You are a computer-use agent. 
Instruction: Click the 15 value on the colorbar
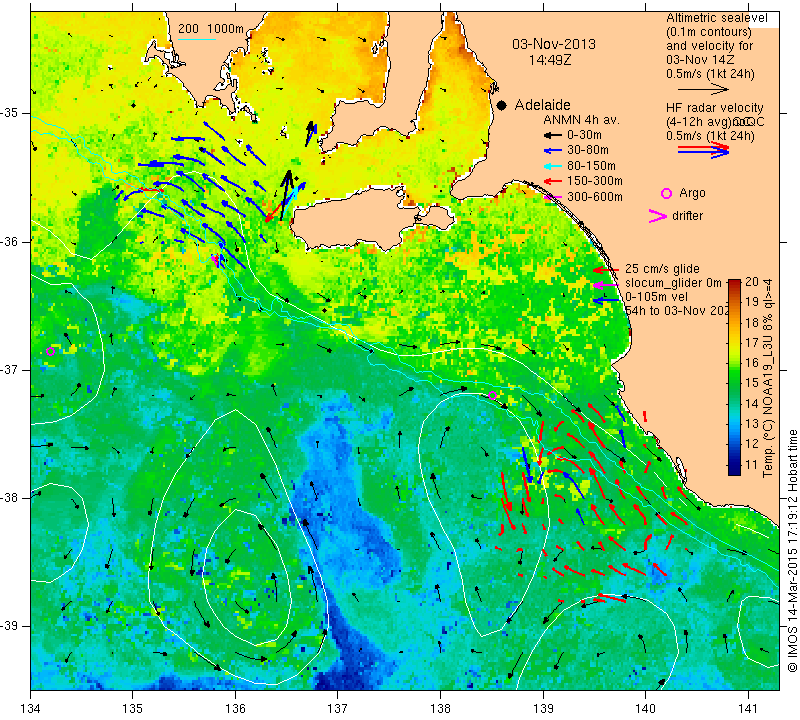click(x=752, y=383)
